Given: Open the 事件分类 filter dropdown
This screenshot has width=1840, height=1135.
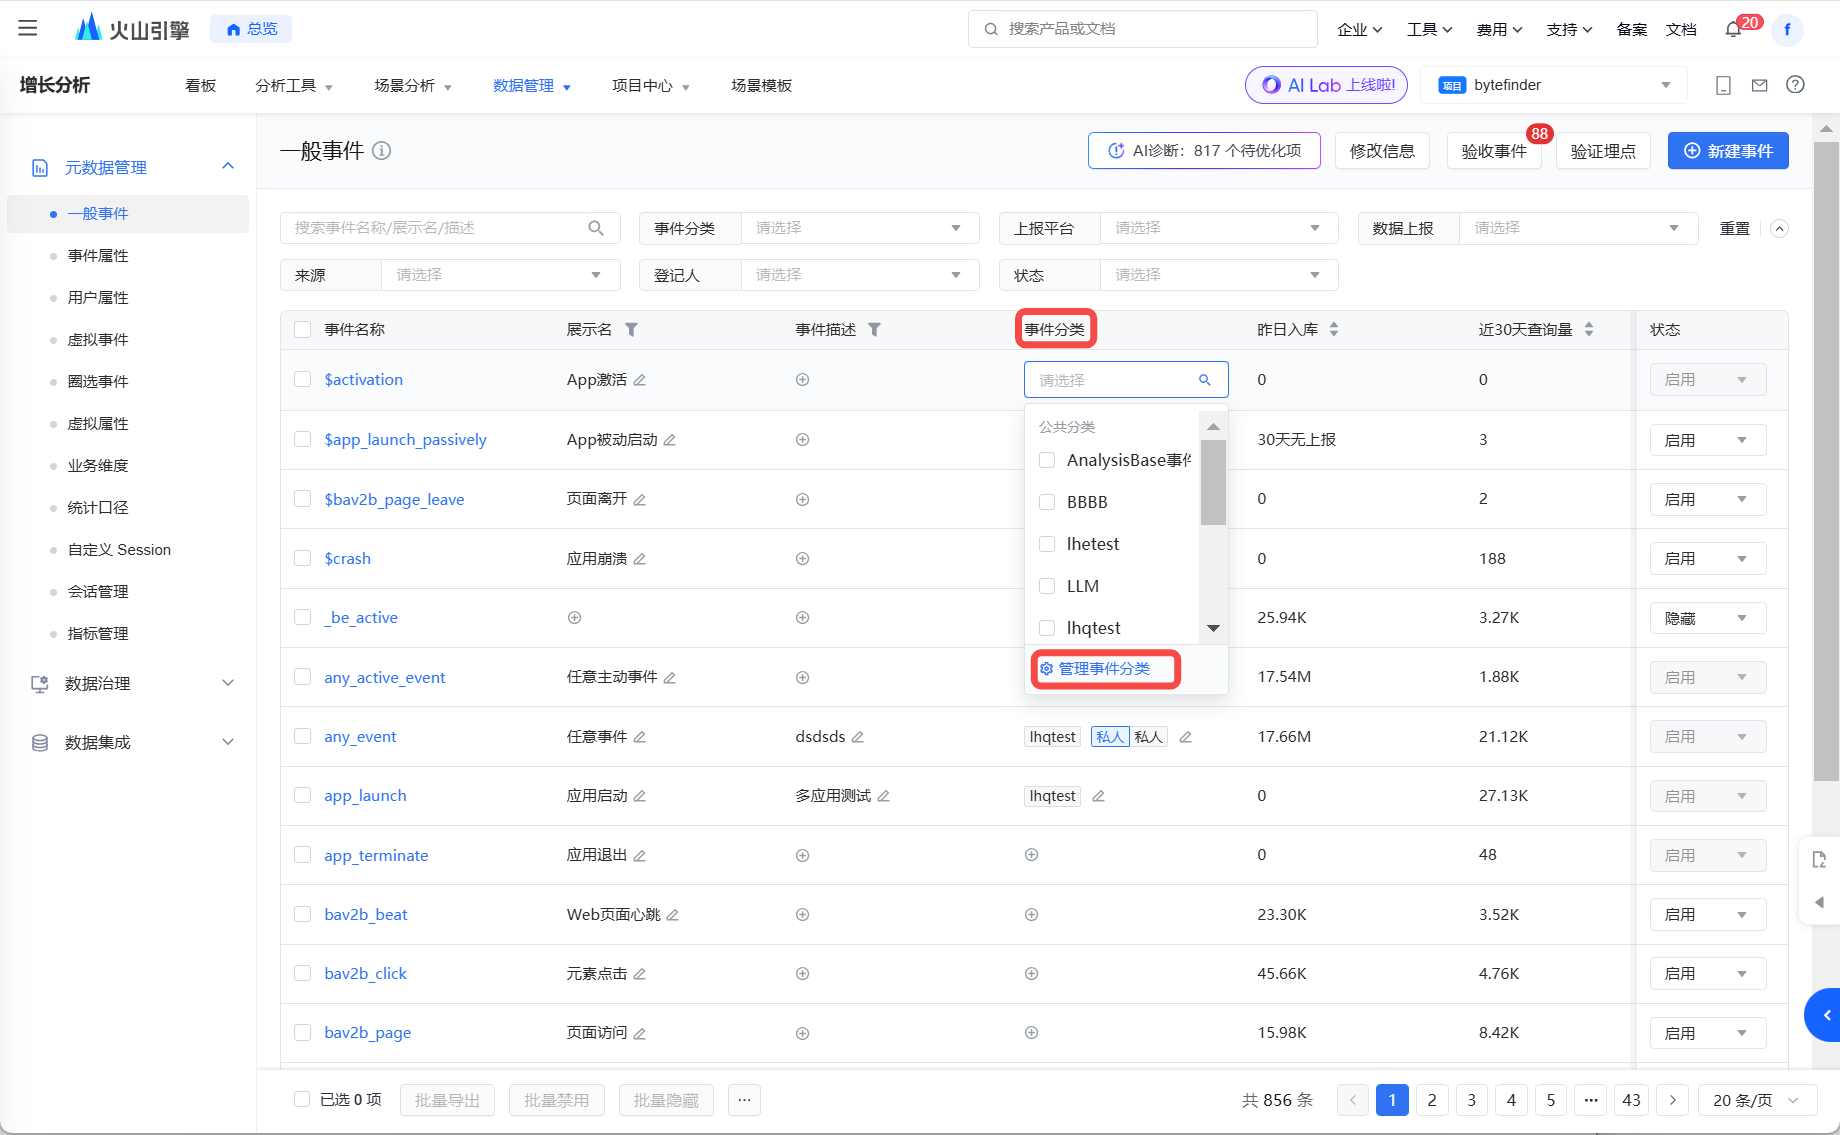Looking at the screenshot, I should coord(859,228).
